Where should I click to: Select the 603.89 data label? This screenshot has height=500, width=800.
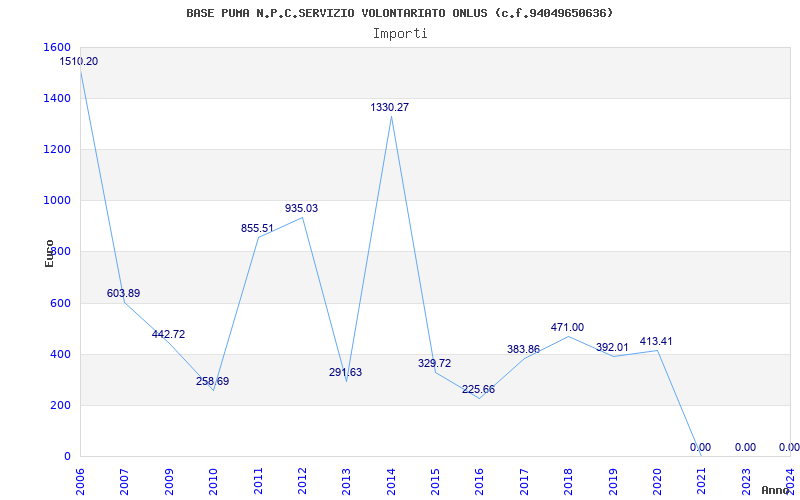point(123,293)
